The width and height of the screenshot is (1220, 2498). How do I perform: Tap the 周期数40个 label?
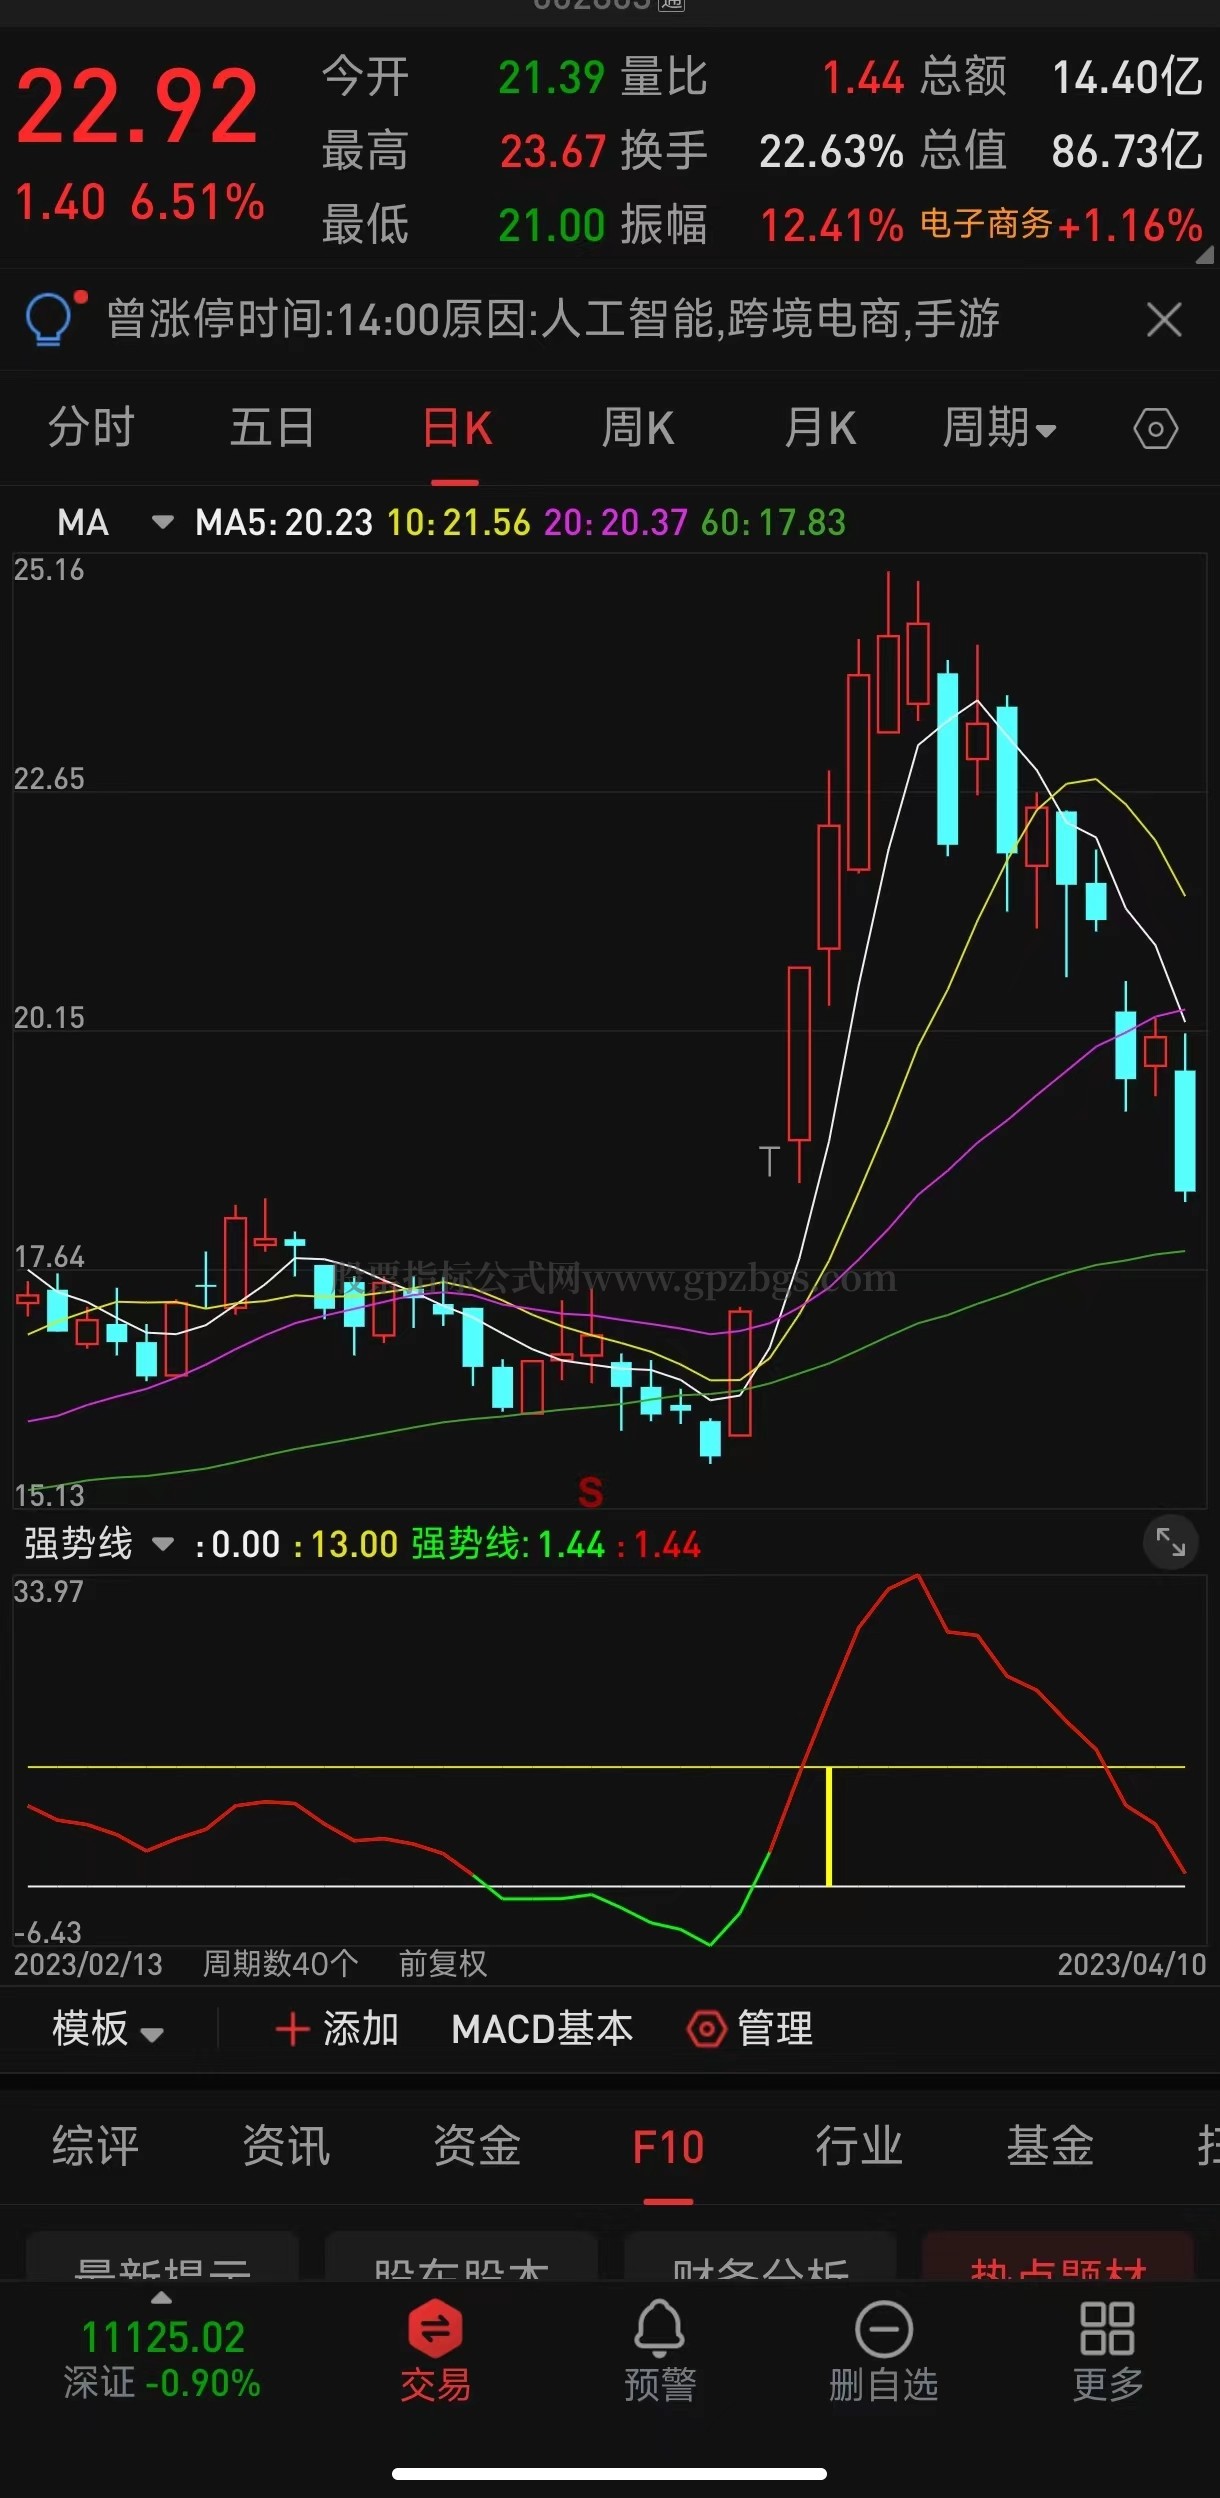click(280, 1964)
